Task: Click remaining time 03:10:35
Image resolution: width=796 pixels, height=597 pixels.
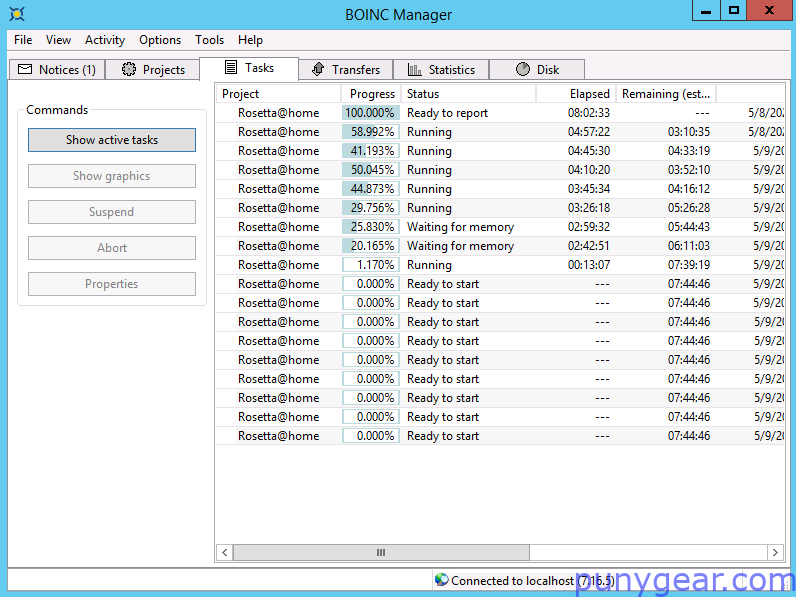Action: click(x=688, y=132)
